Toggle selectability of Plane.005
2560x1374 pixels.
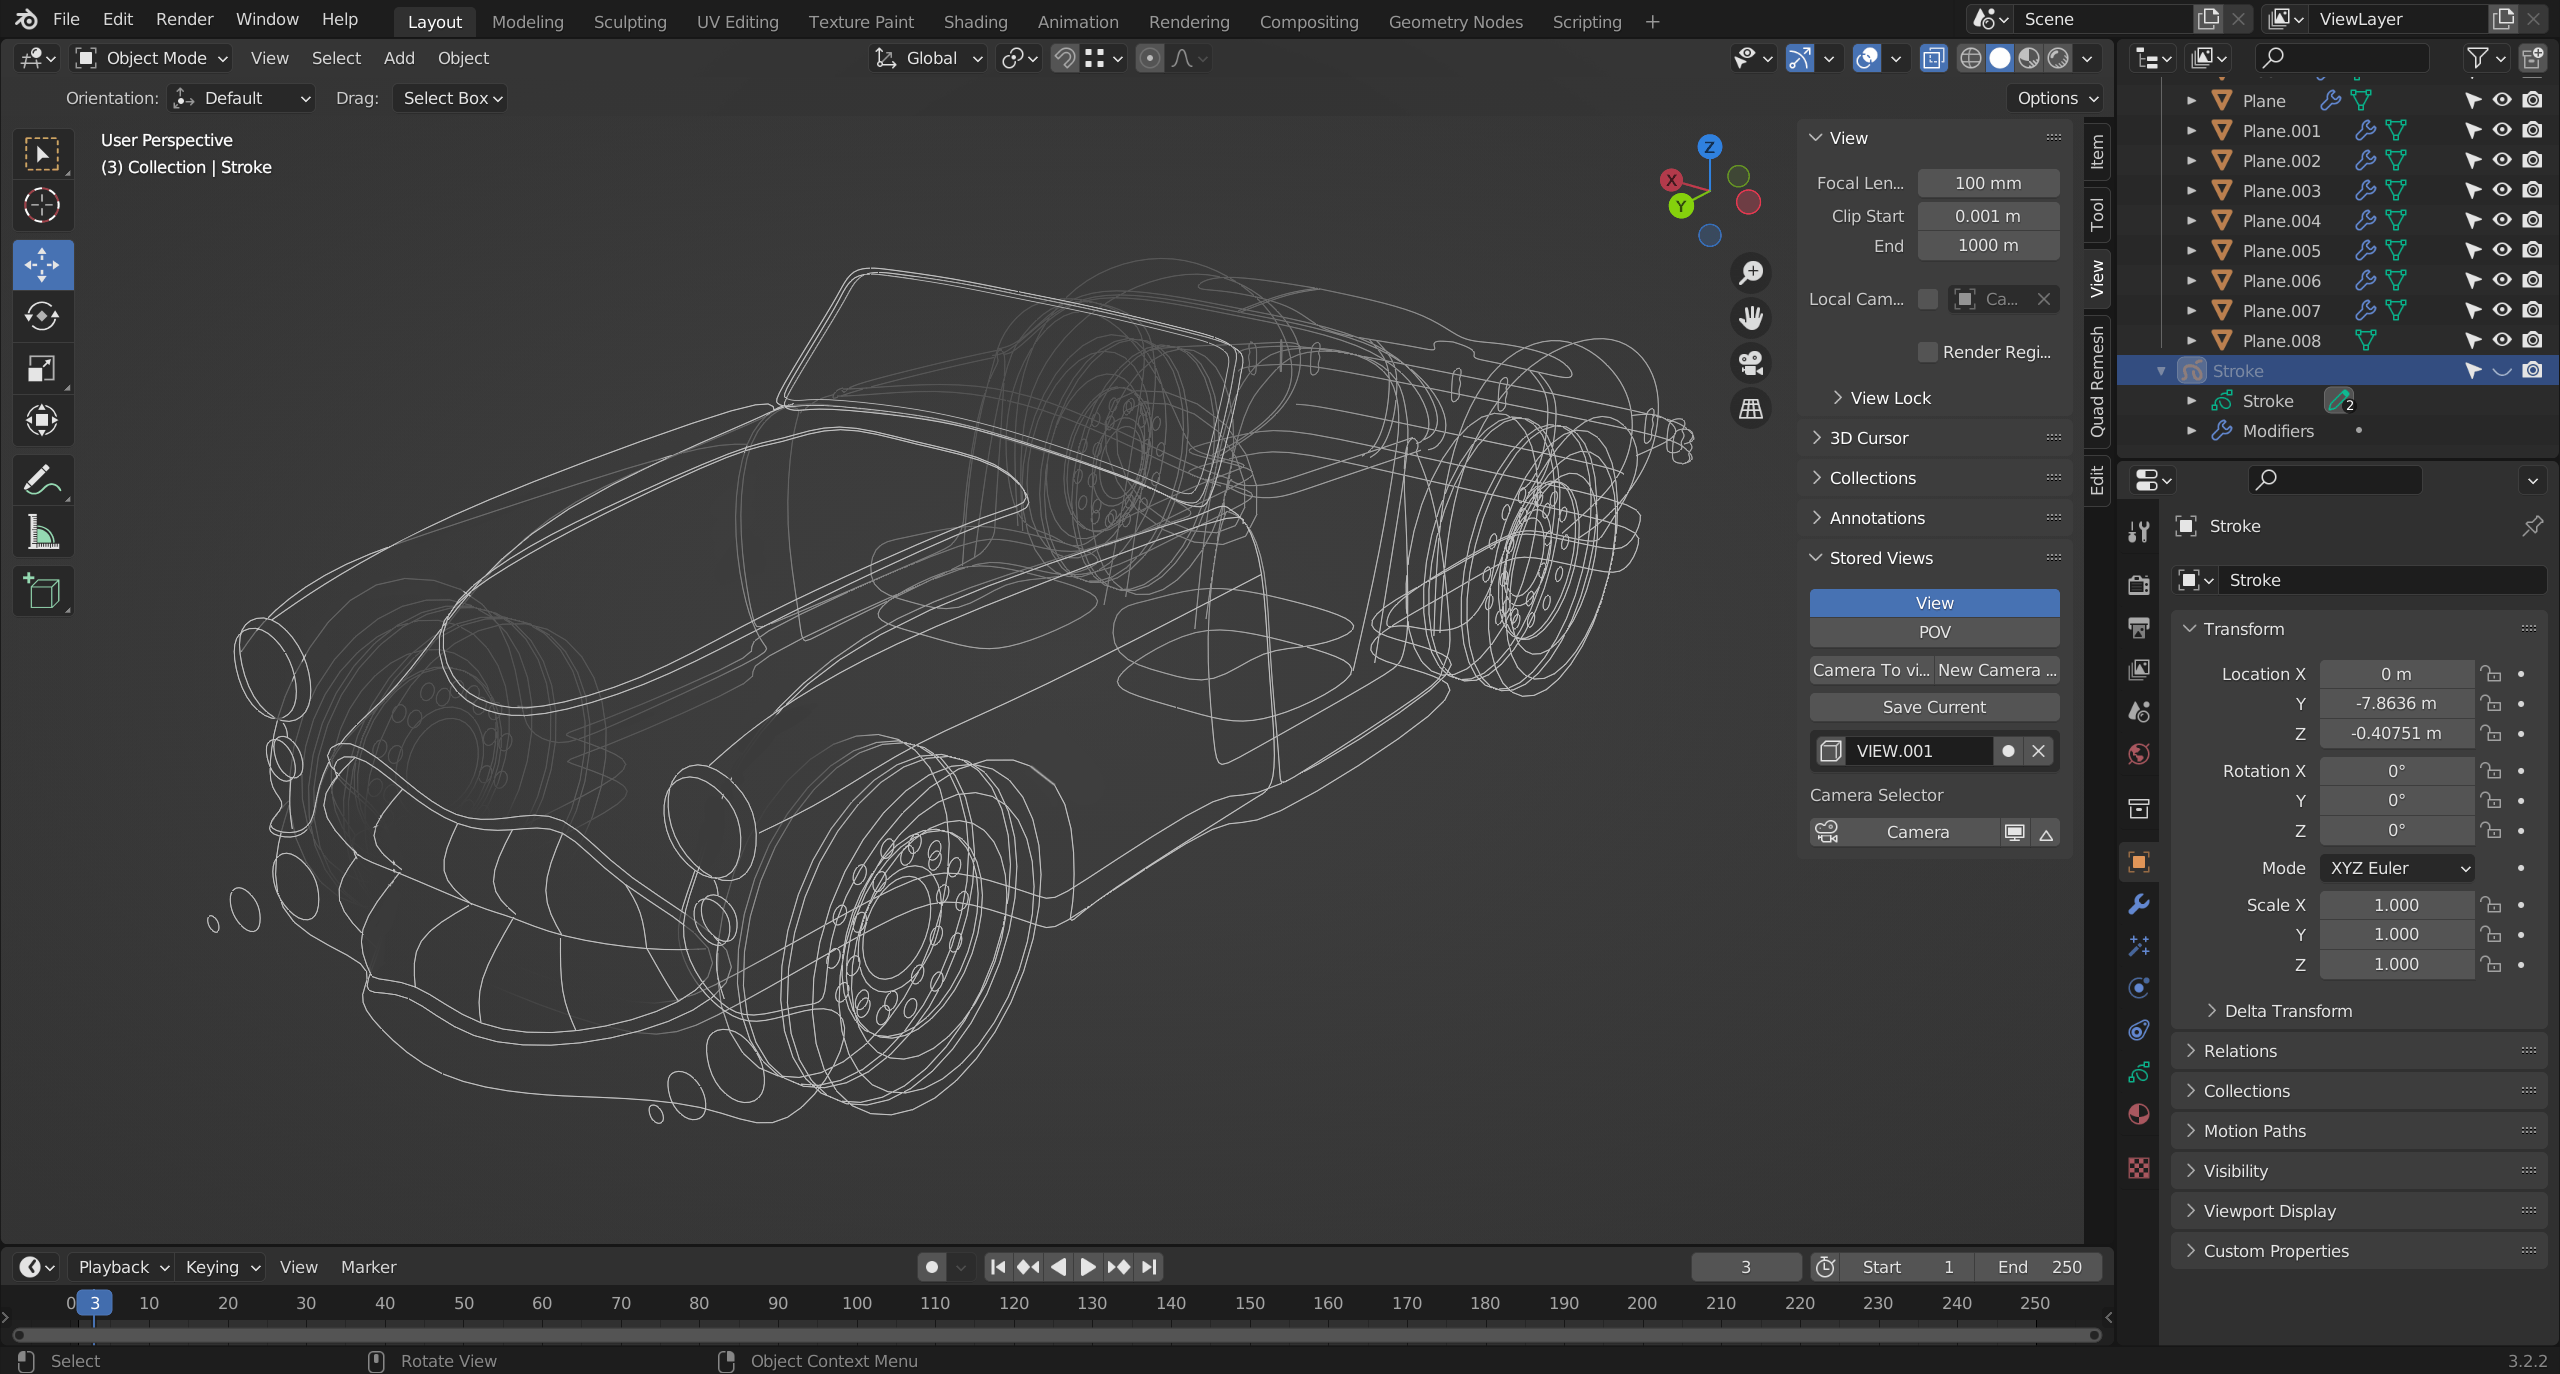2473,250
